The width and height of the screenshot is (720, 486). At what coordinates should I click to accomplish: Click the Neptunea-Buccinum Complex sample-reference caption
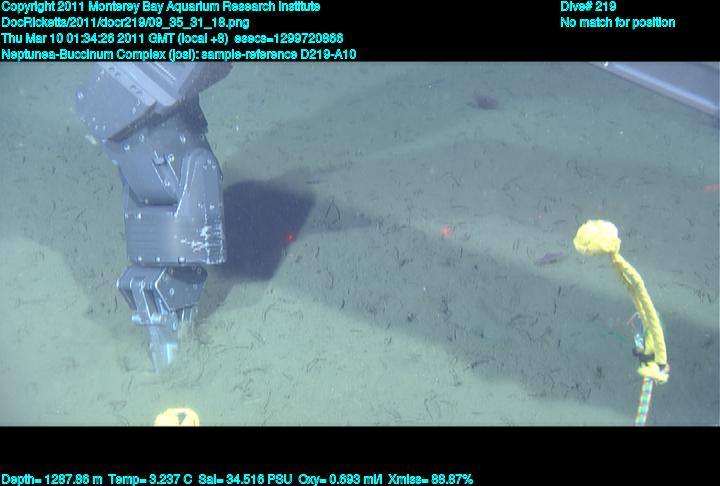(x=179, y=55)
